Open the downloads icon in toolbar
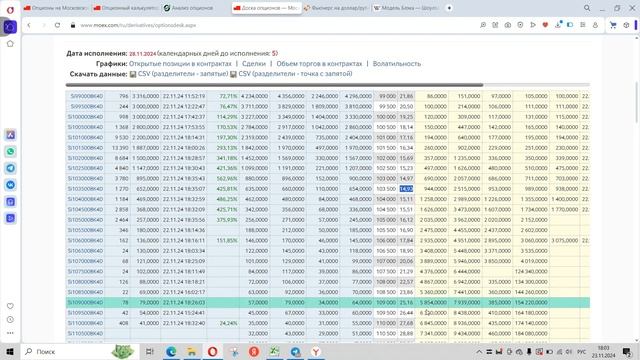The width and height of the screenshot is (640, 360). point(558,25)
